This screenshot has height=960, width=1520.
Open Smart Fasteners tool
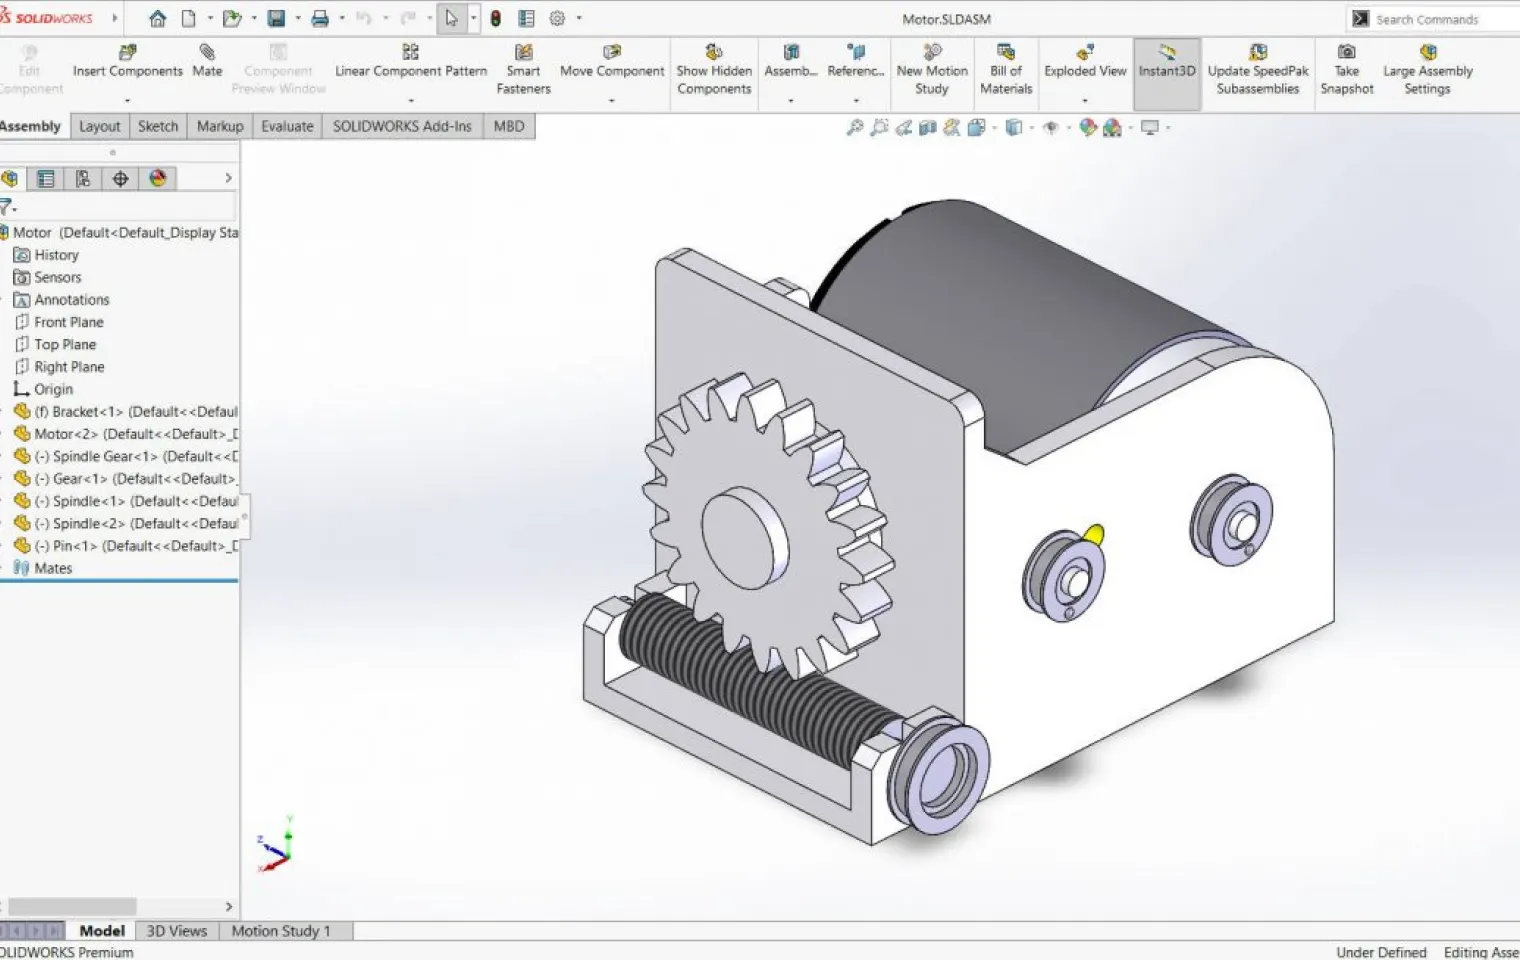coord(523,70)
